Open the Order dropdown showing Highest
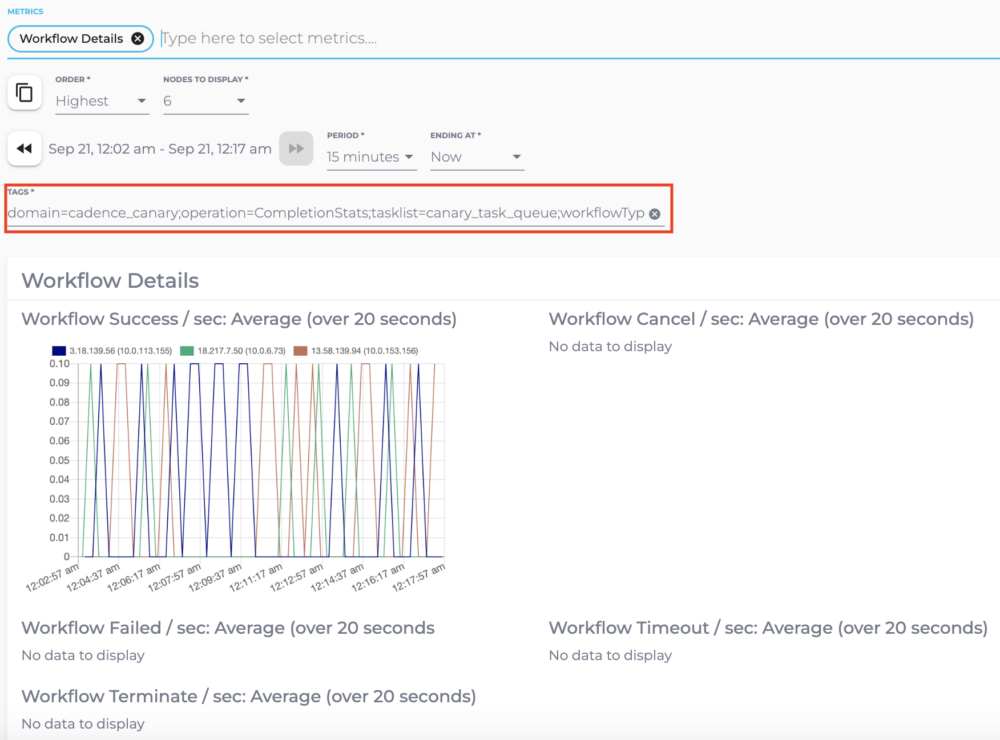The height and width of the screenshot is (740, 1000). [x=101, y=101]
